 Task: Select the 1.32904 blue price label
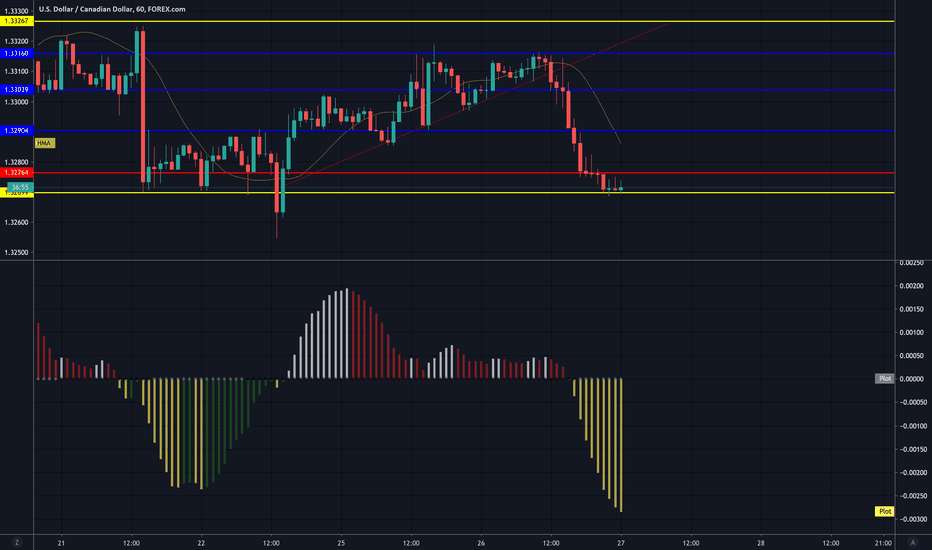coord(16,130)
